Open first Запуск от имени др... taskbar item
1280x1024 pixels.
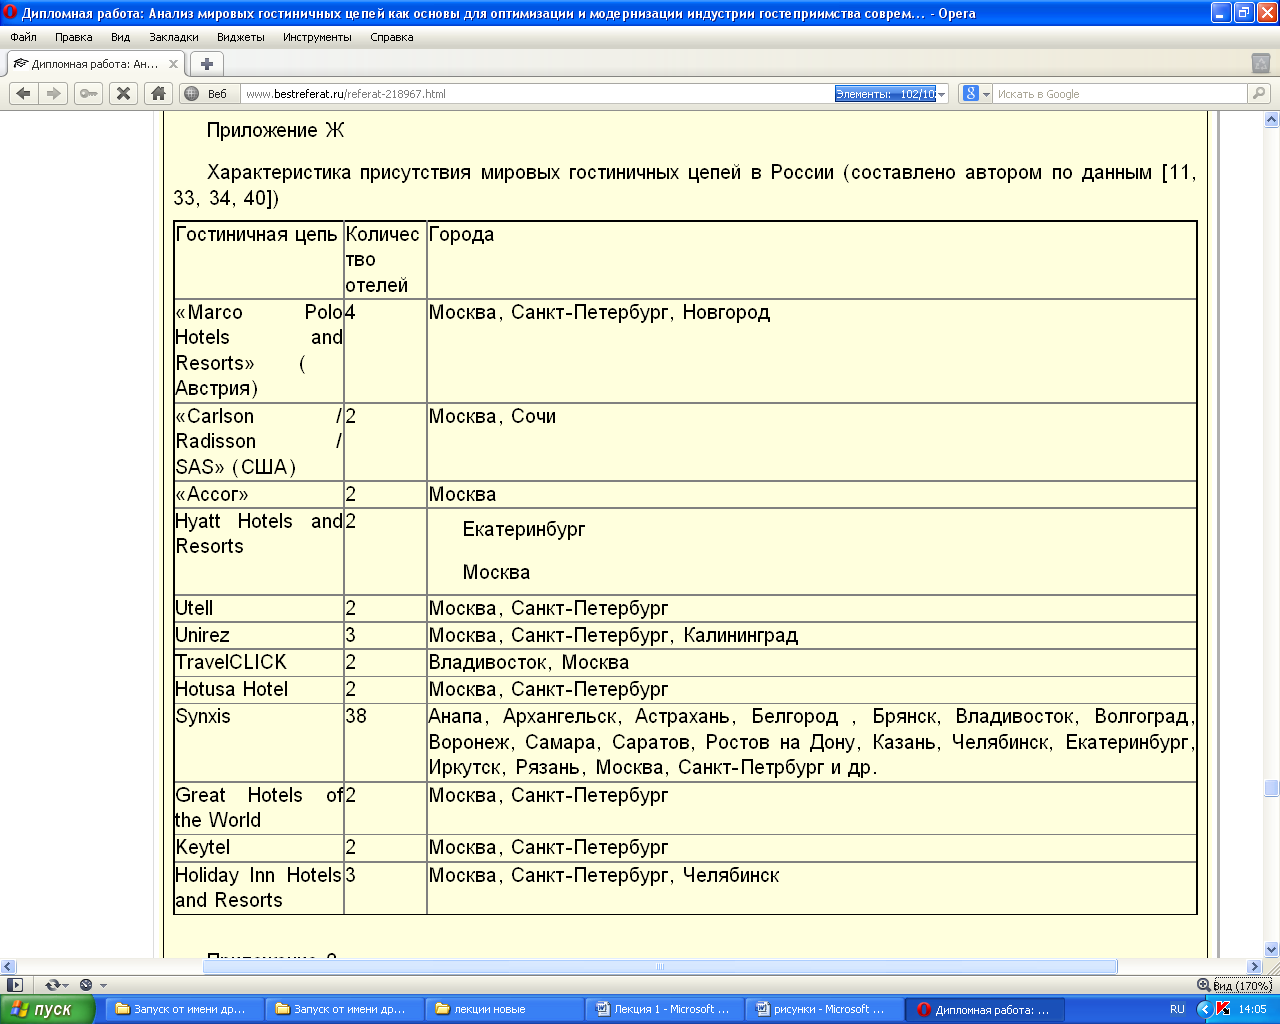184,1009
